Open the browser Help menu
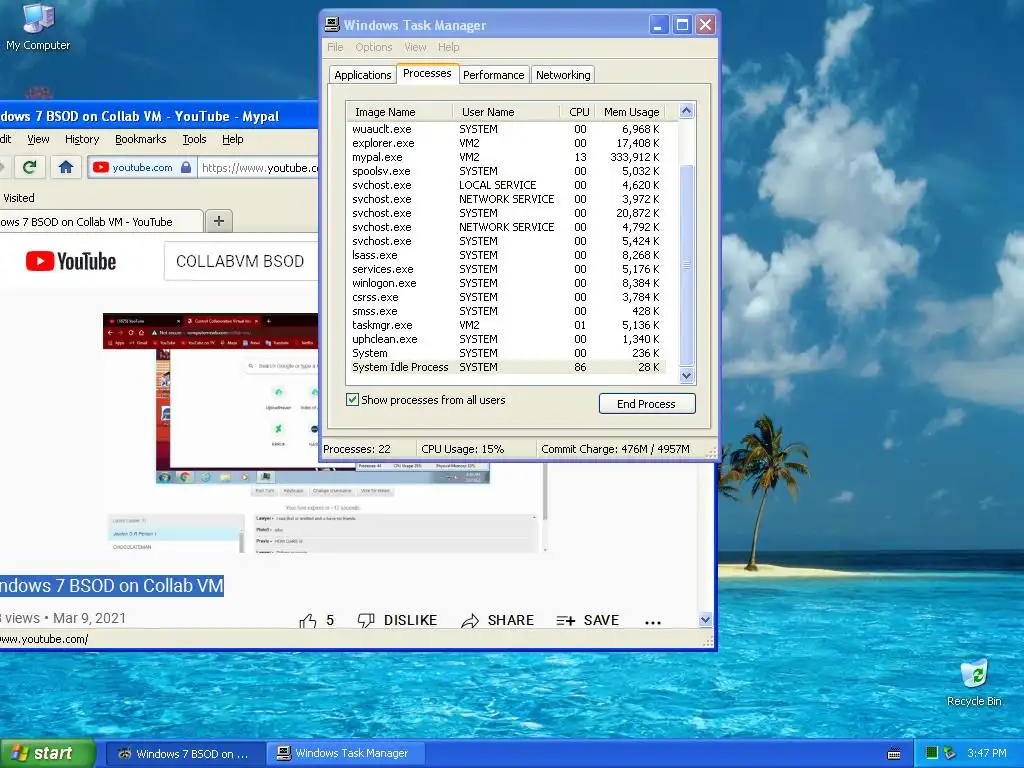Image resolution: width=1024 pixels, height=768 pixels. pos(232,139)
